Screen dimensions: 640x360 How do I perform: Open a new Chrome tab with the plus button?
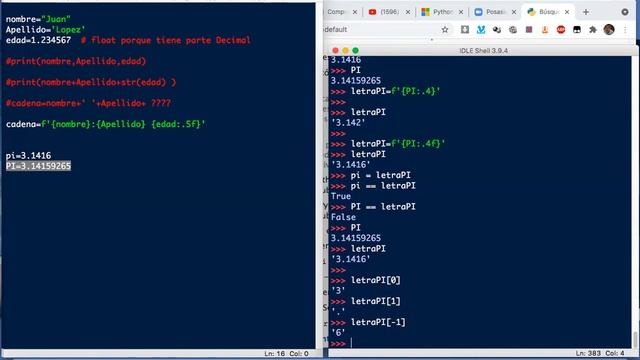point(586,12)
